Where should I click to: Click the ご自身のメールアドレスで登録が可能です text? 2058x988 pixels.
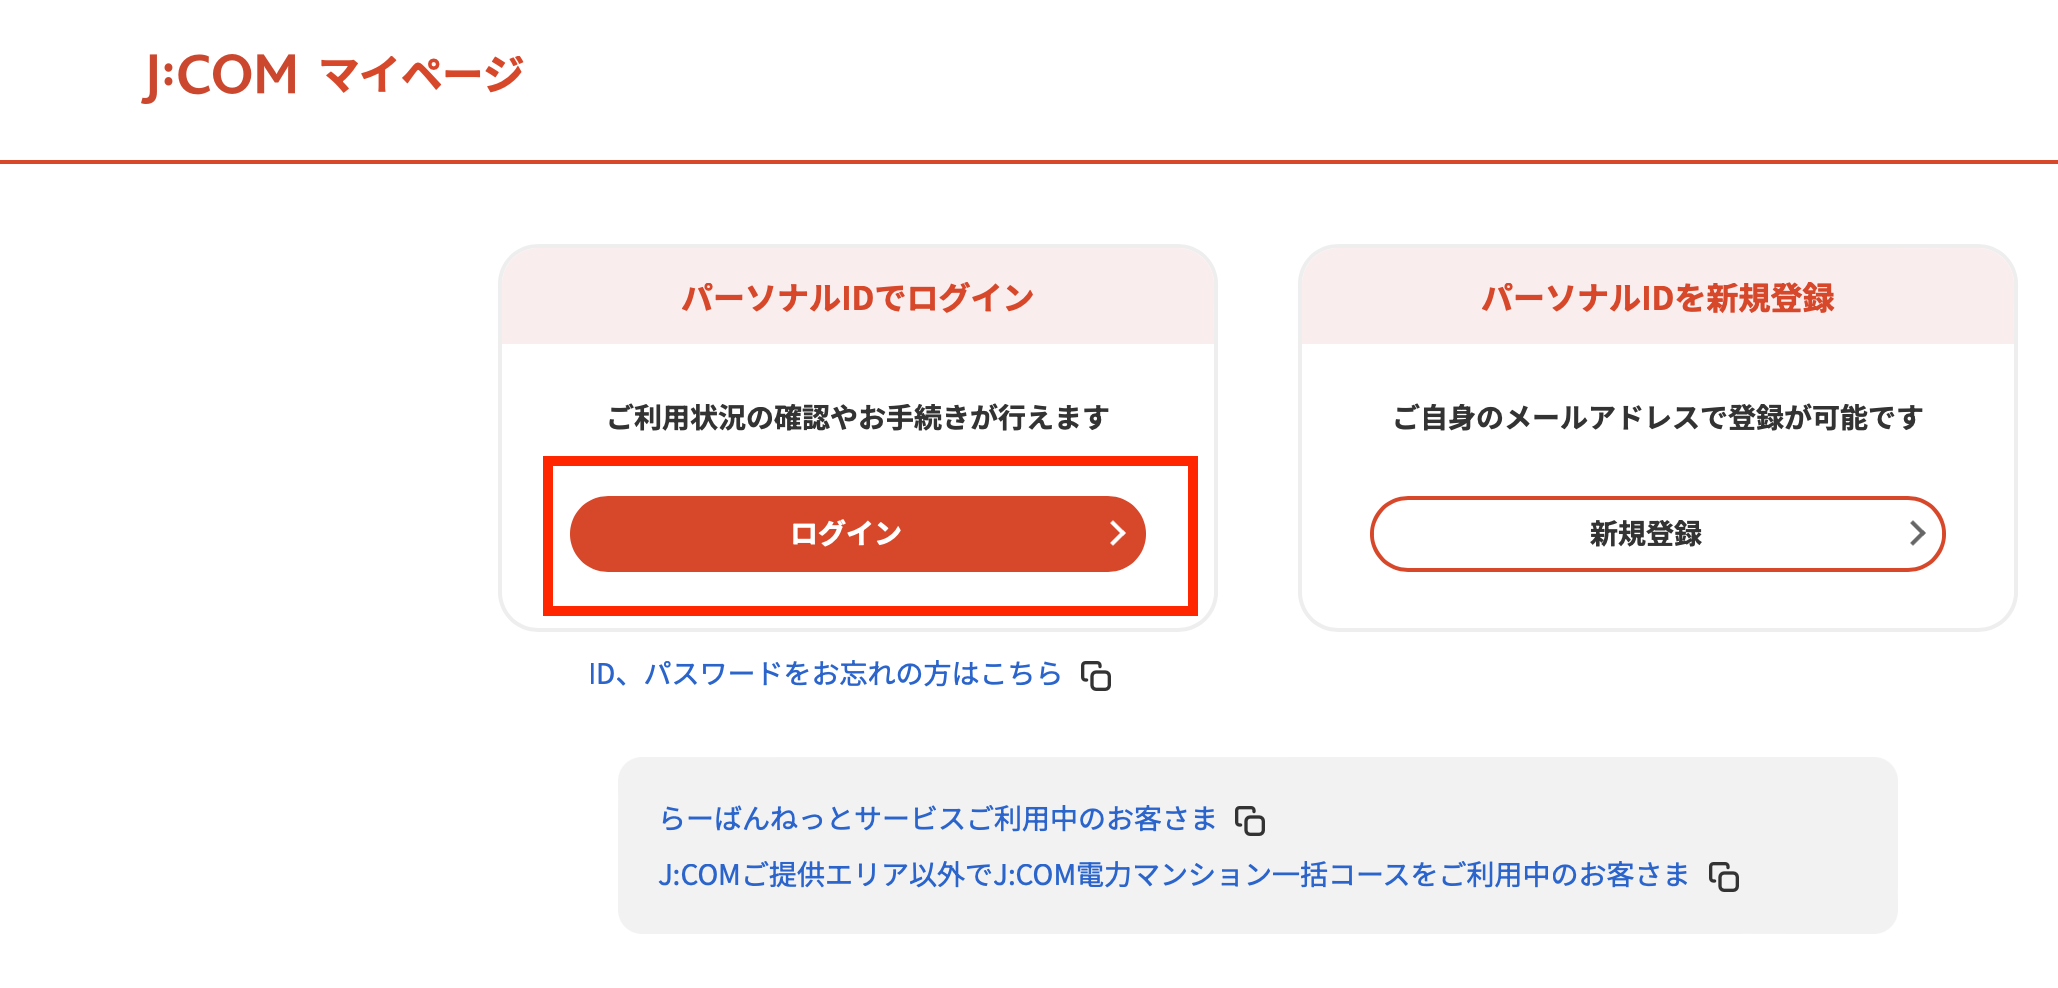click(1657, 417)
